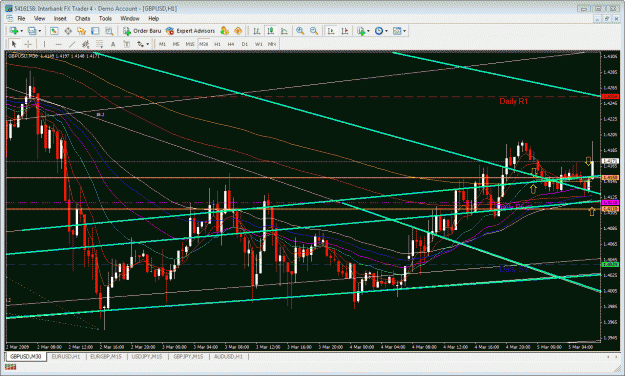Toggle chart shift from right edge

(x=345, y=31)
